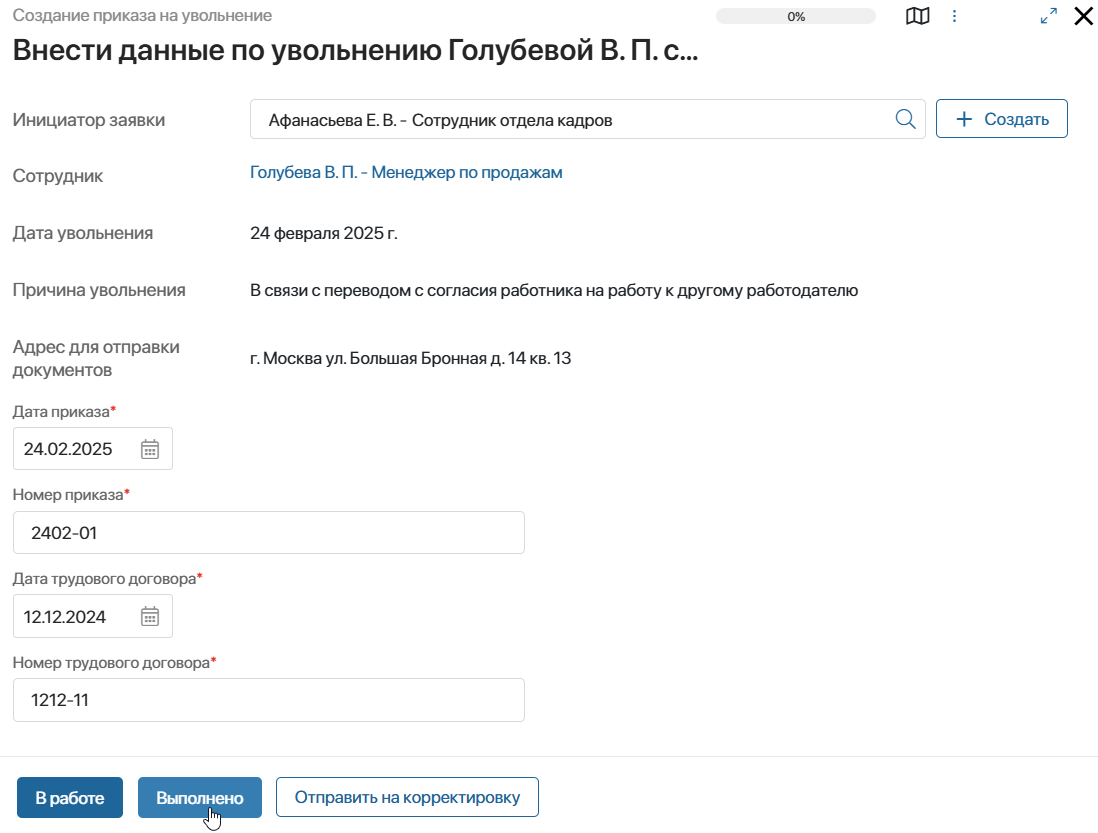1098x833 pixels.
Task: Click the plus Создать button
Action: point(1001,119)
